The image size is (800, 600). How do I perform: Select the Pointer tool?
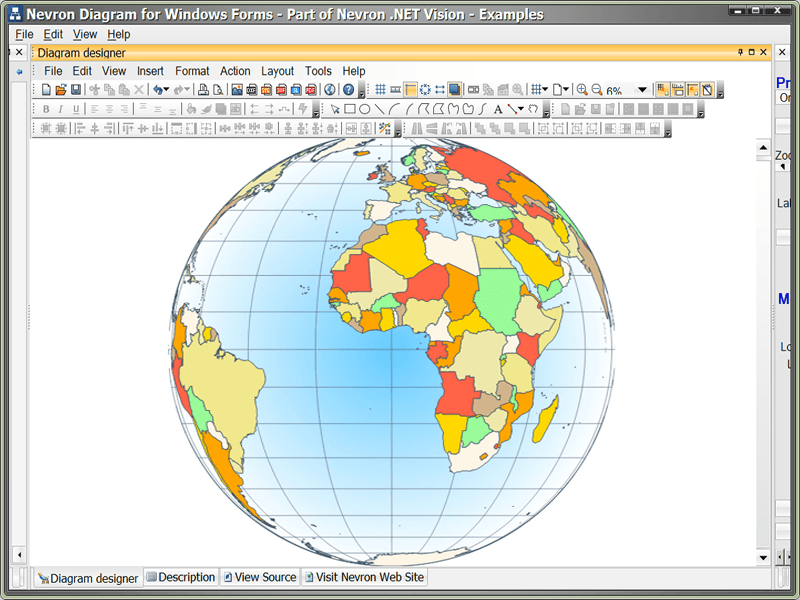tap(335, 109)
